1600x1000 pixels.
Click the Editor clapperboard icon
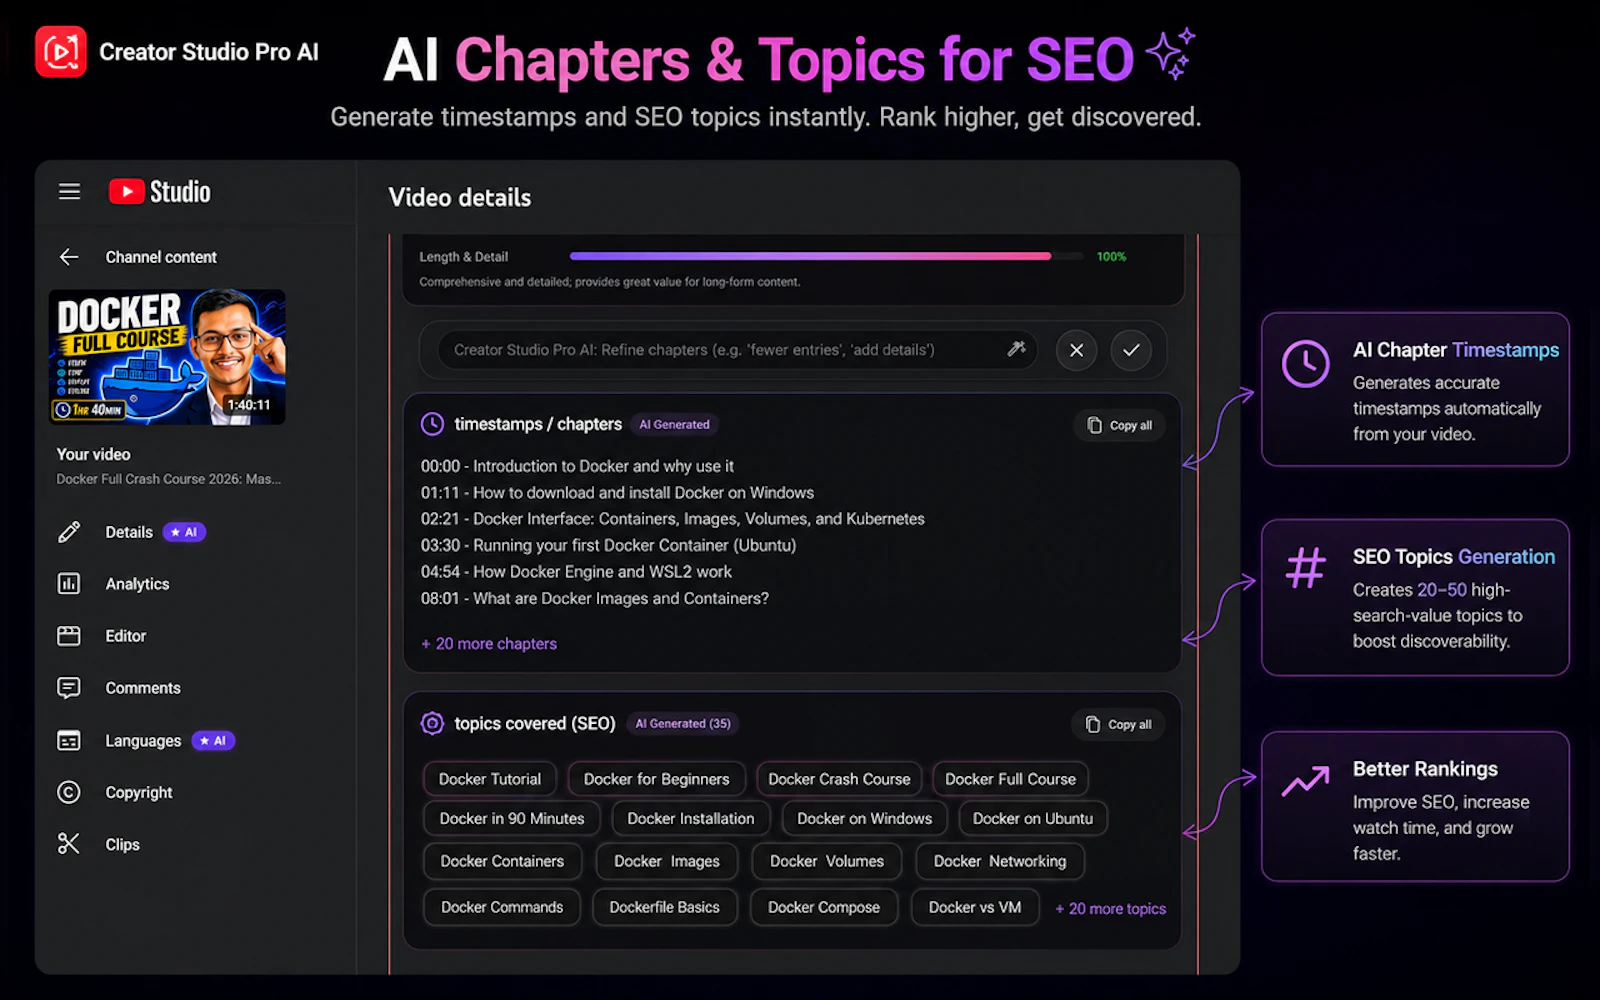pyautogui.click(x=69, y=636)
